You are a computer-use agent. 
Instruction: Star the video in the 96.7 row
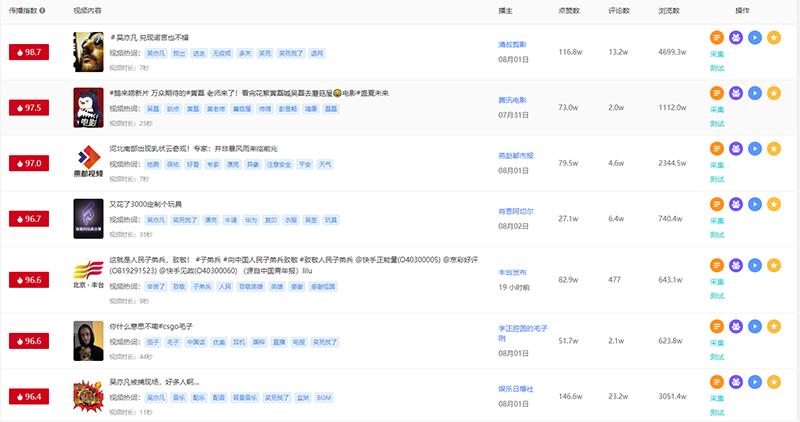tap(774, 204)
